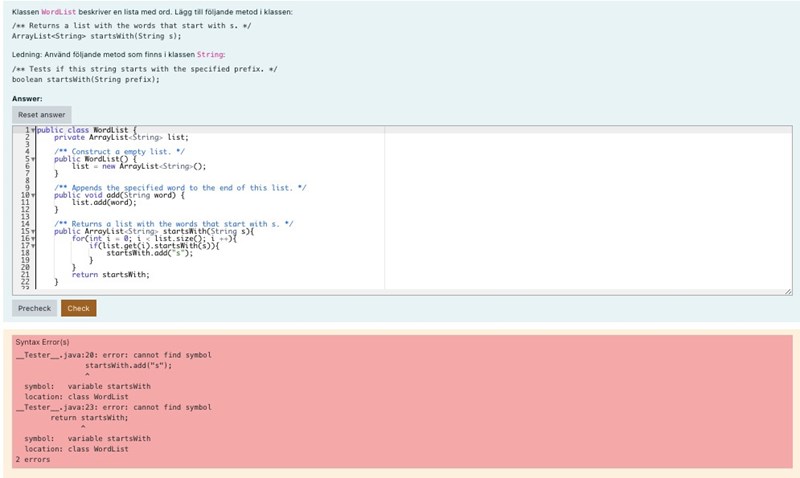The width and height of the screenshot is (800, 478).
Task: Collapse the constructor fold arrow at line 5
Action: tap(33, 159)
